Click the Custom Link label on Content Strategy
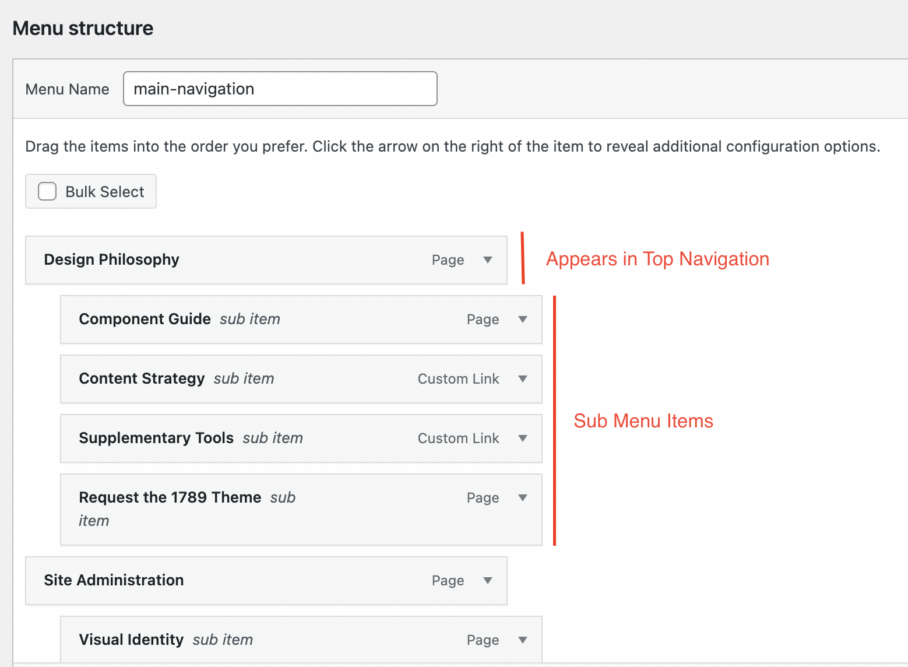This screenshot has width=908, height=667. click(x=458, y=379)
